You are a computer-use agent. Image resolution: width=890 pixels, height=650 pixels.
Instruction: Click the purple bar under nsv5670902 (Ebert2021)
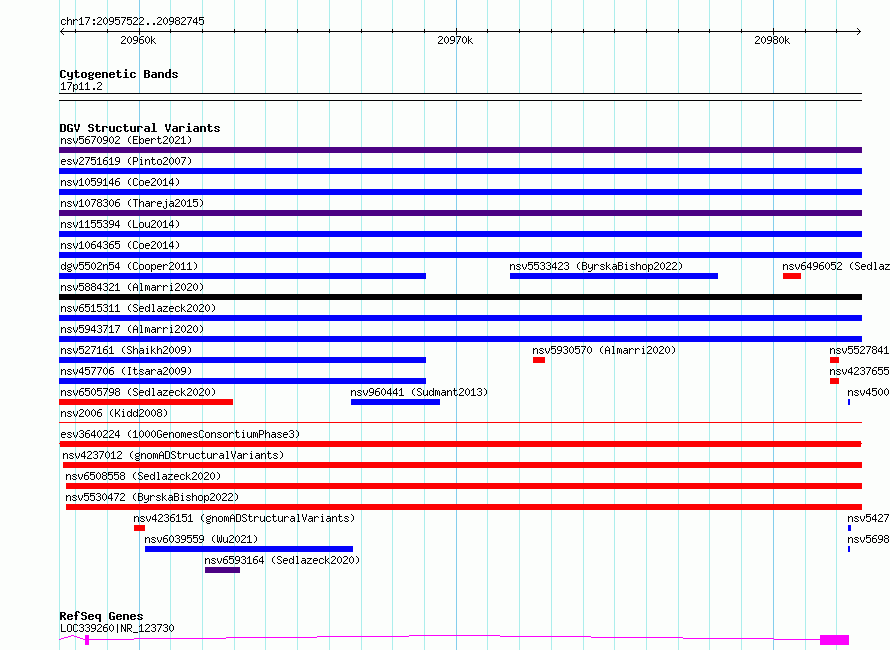[x=460, y=150]
